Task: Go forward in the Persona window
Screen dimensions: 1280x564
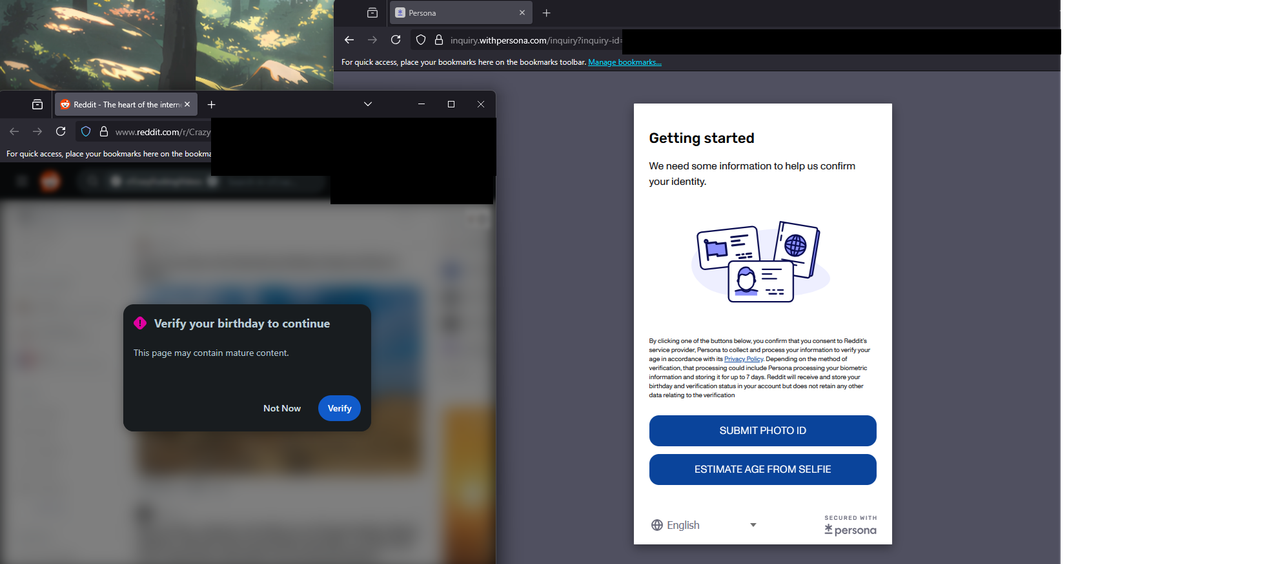Action: click(x=372, y=40)
